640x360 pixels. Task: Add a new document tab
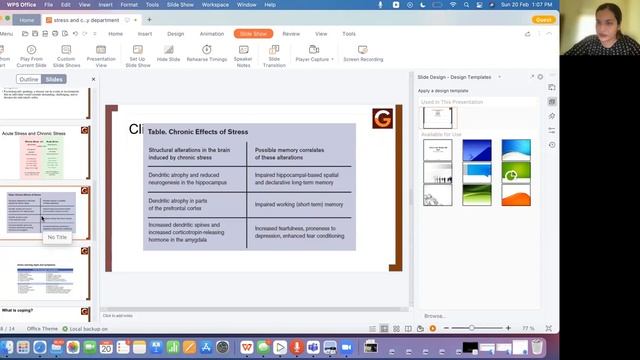pos(149,20)
